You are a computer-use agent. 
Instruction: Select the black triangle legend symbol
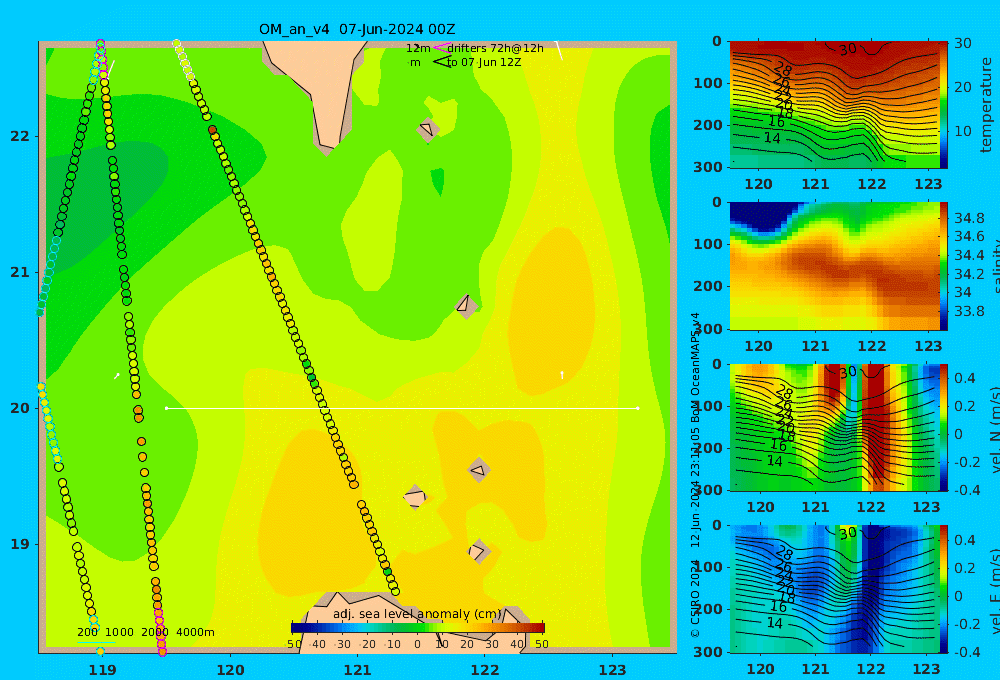tap(442, 62)
